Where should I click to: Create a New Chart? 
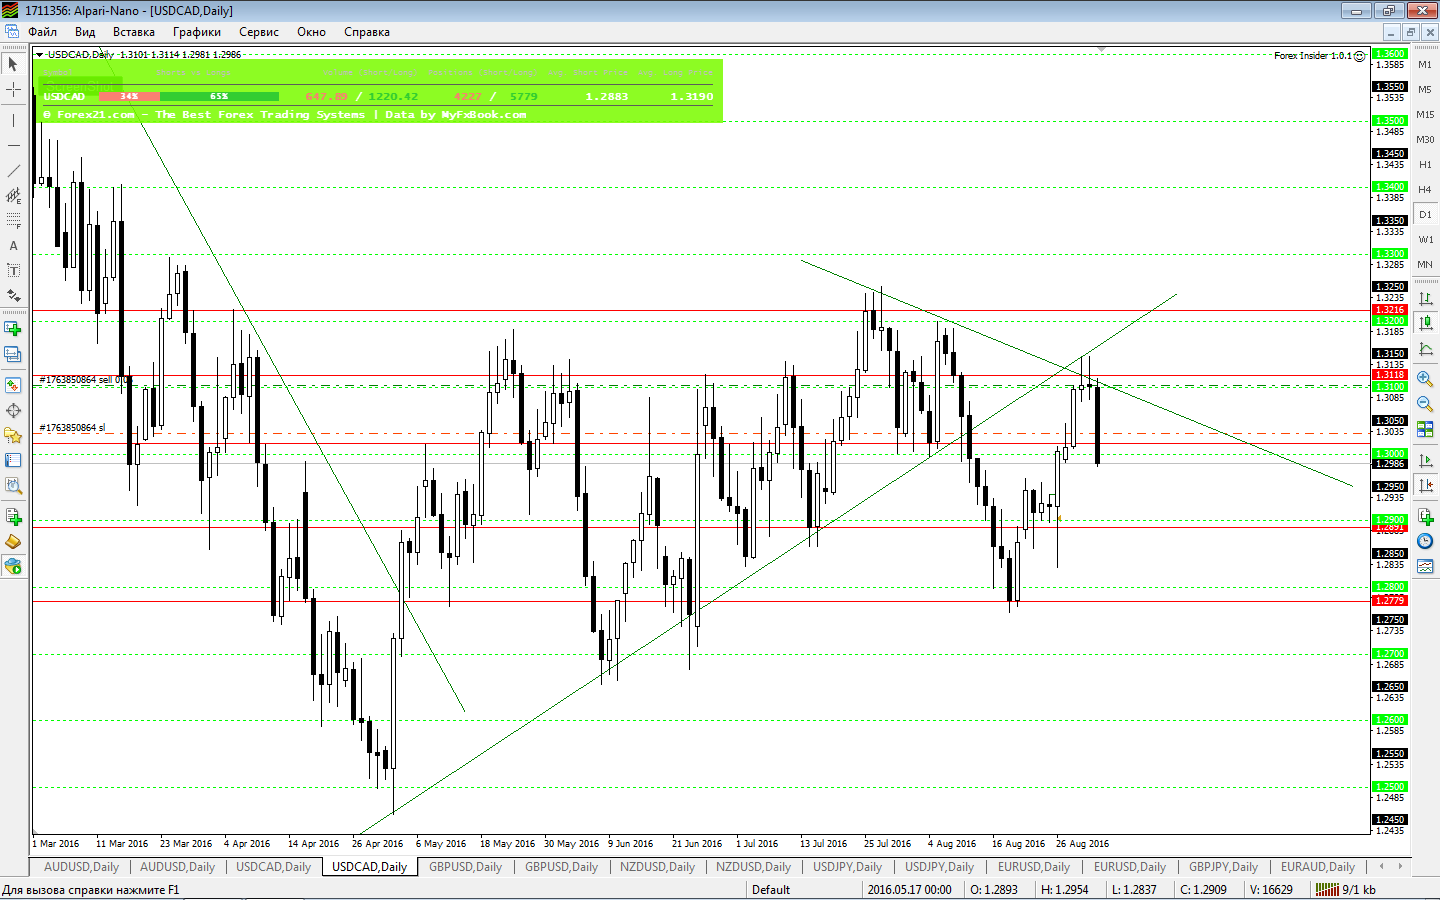click(x=13, y=328)
